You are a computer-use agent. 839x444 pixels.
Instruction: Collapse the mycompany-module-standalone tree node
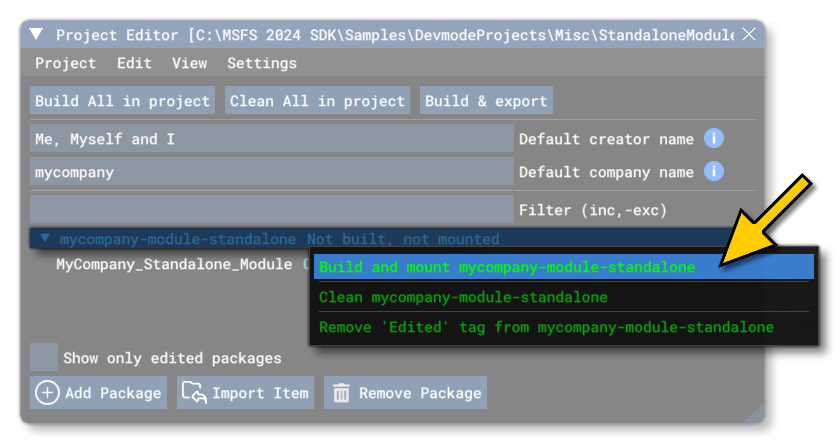(45, 238)
